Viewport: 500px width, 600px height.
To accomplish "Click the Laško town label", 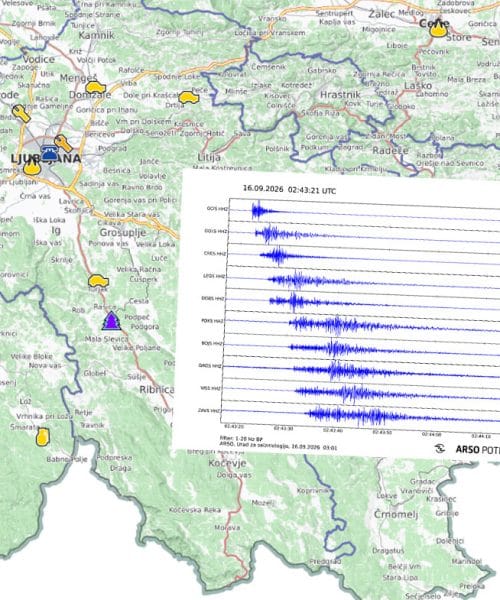I will [x=418, y=85].
